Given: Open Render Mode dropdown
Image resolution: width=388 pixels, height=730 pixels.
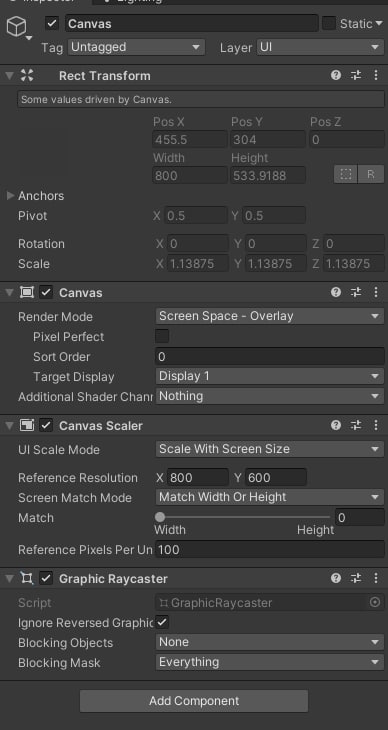Looking at the screenshot, I should 270,316.
